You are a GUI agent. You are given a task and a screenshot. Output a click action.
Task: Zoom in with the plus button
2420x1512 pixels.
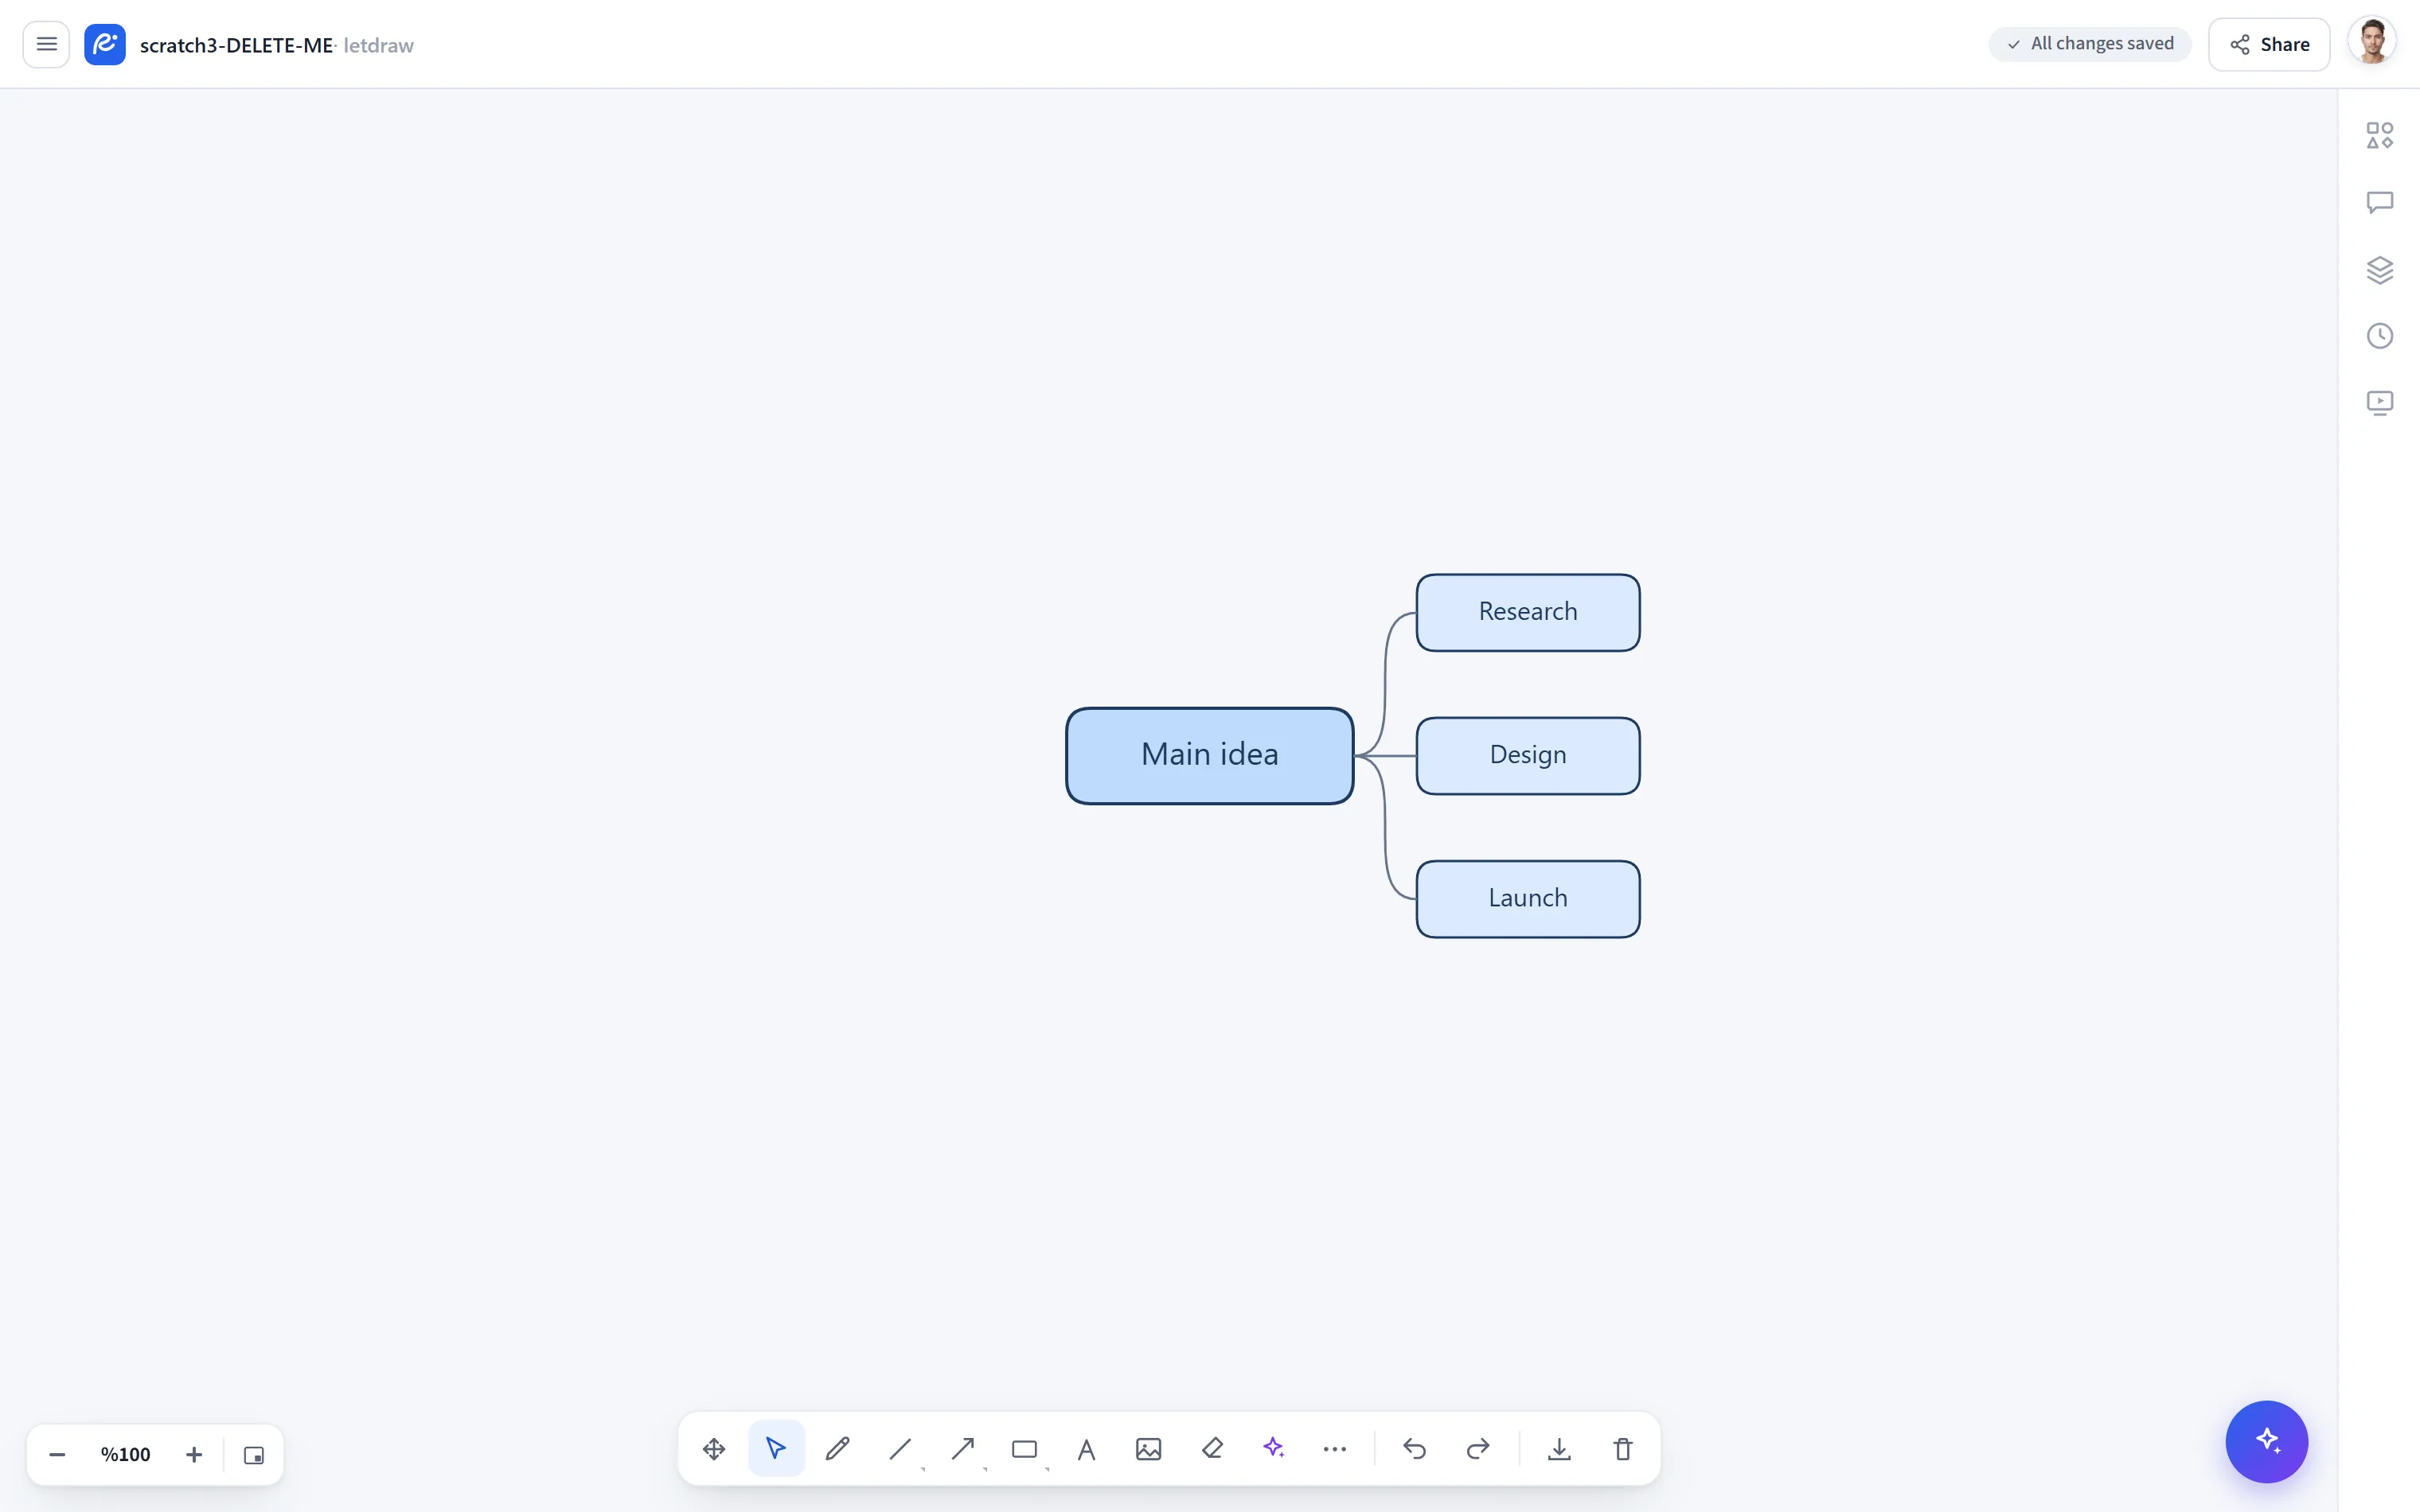pyautogui.click(x=194, y=1455)
